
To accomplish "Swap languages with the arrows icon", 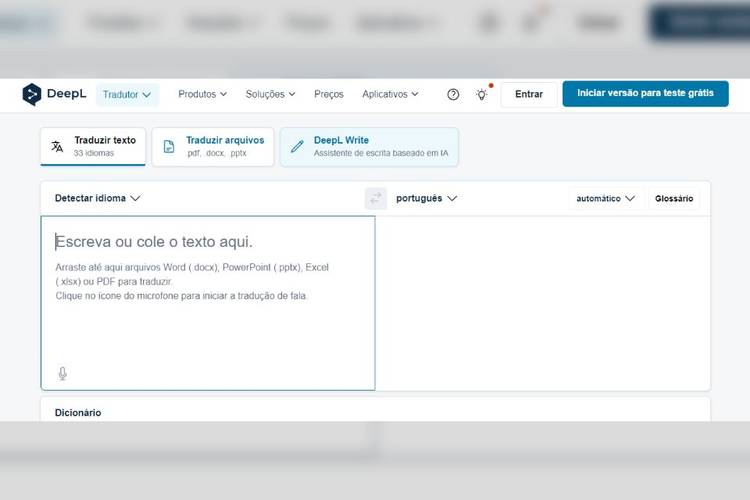I will click(376, 198).
